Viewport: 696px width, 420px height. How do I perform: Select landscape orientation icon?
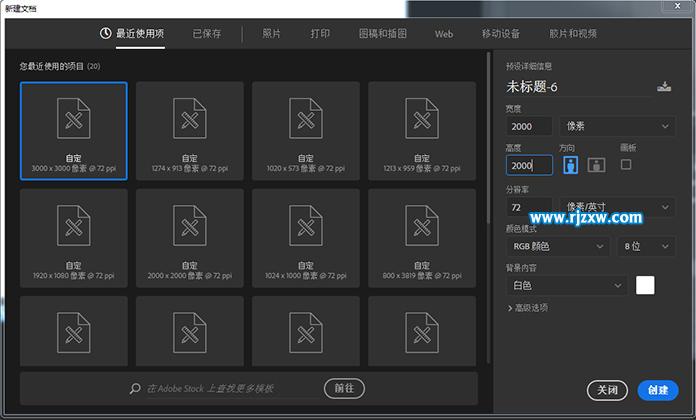[x=597, y=165]
